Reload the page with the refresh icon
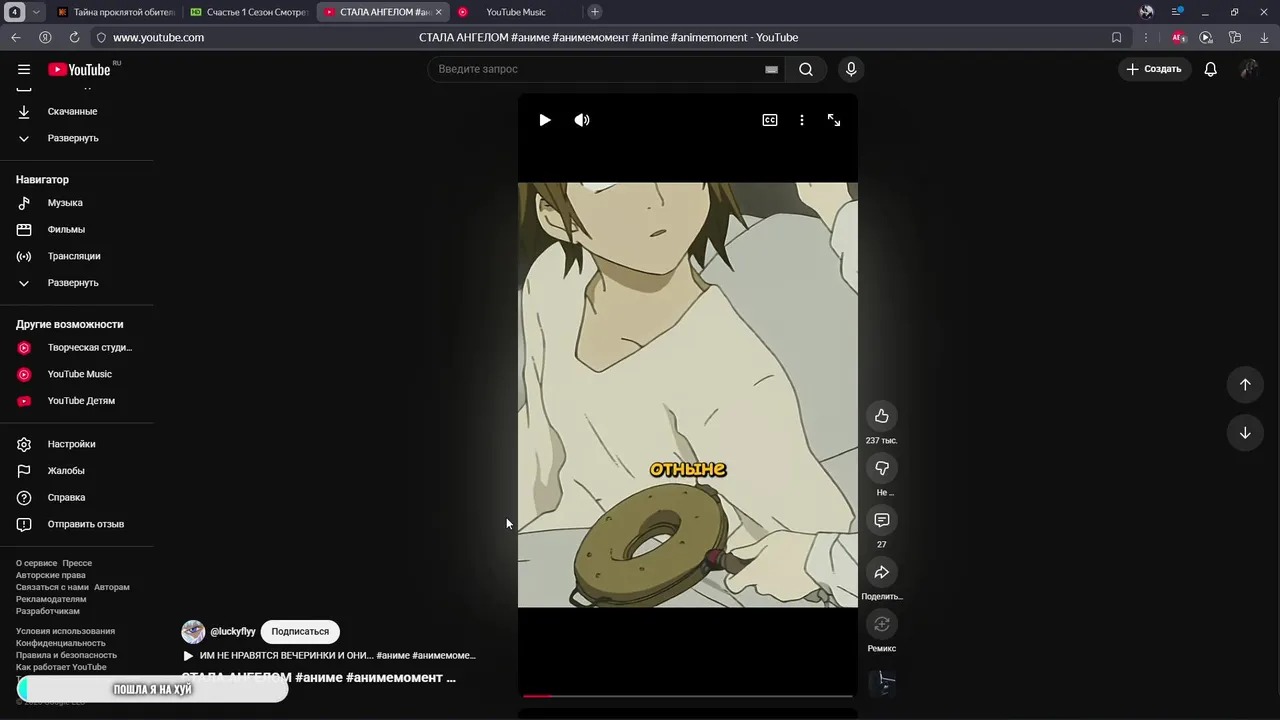Image resolution: width=1280 pixels, height=720 pixels. (74, 37)
